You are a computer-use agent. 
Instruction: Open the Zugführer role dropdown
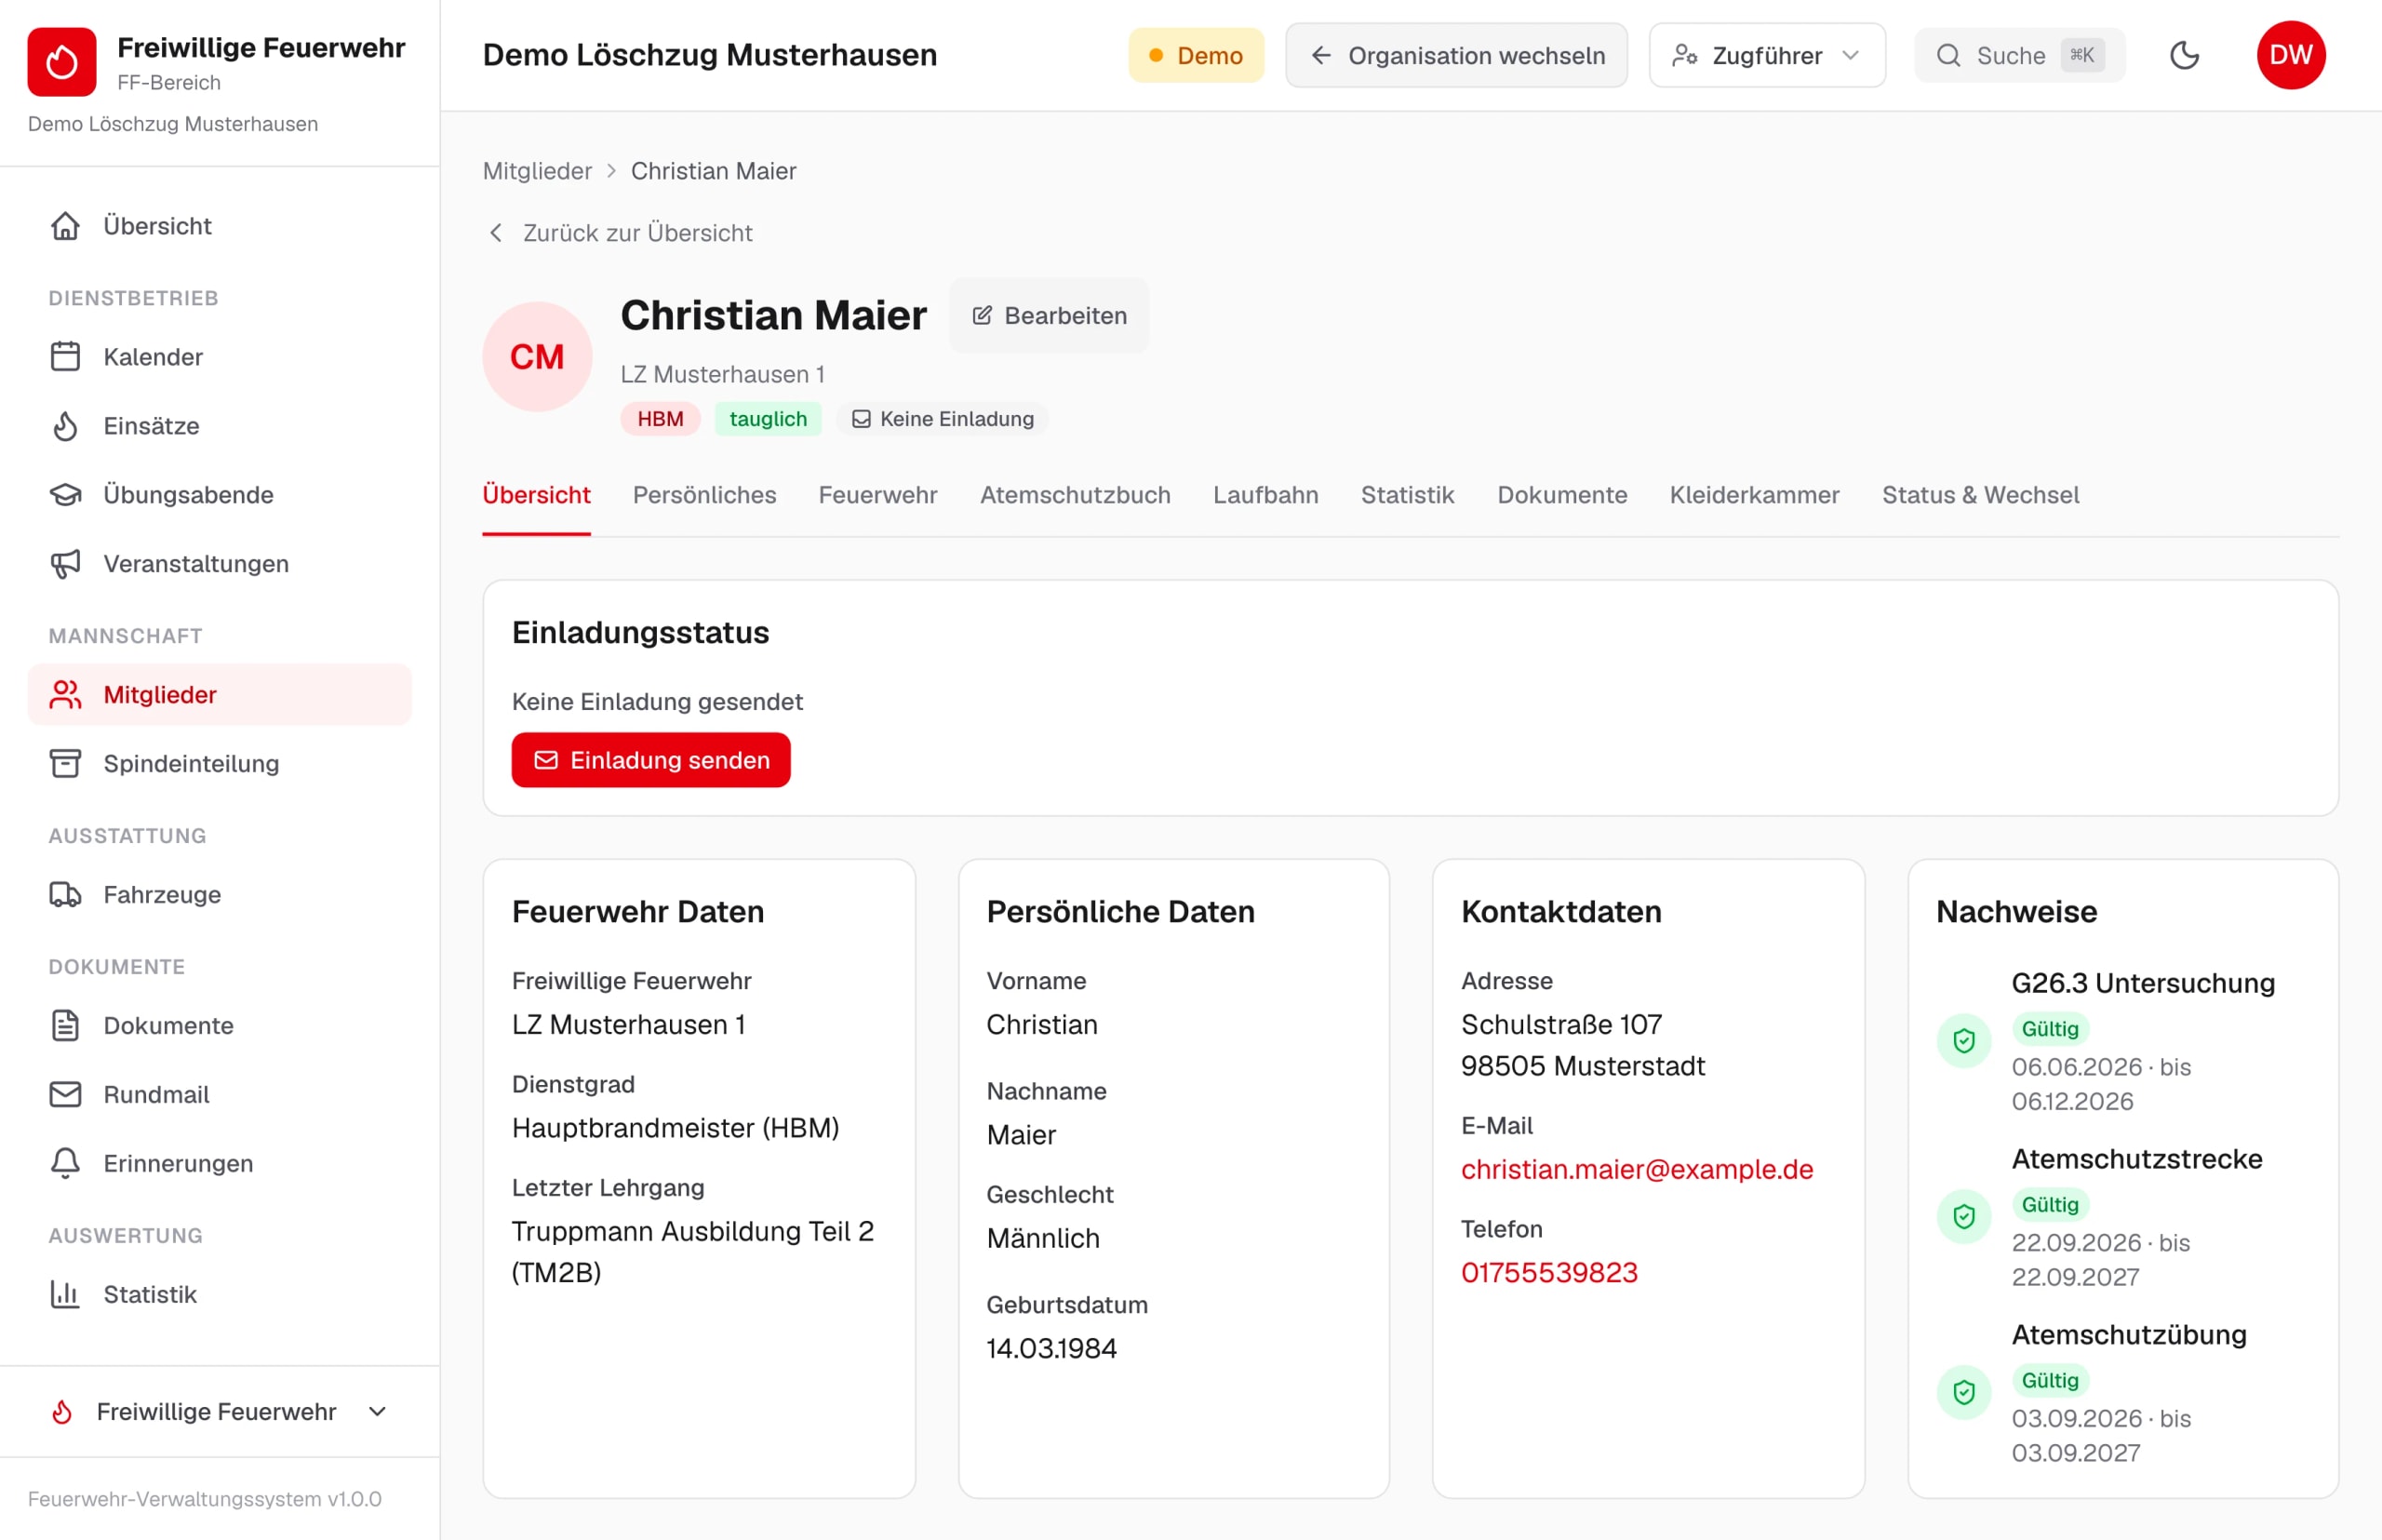[x=1767, y=55]
